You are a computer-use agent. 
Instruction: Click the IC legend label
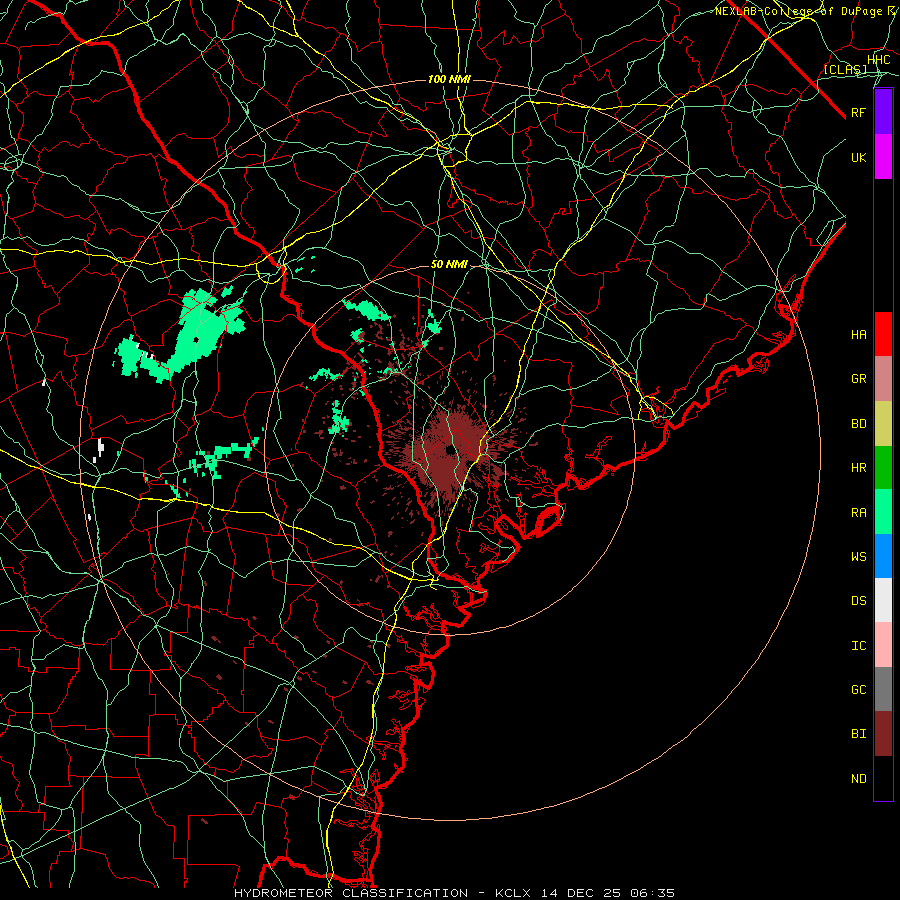click(859, 646)
